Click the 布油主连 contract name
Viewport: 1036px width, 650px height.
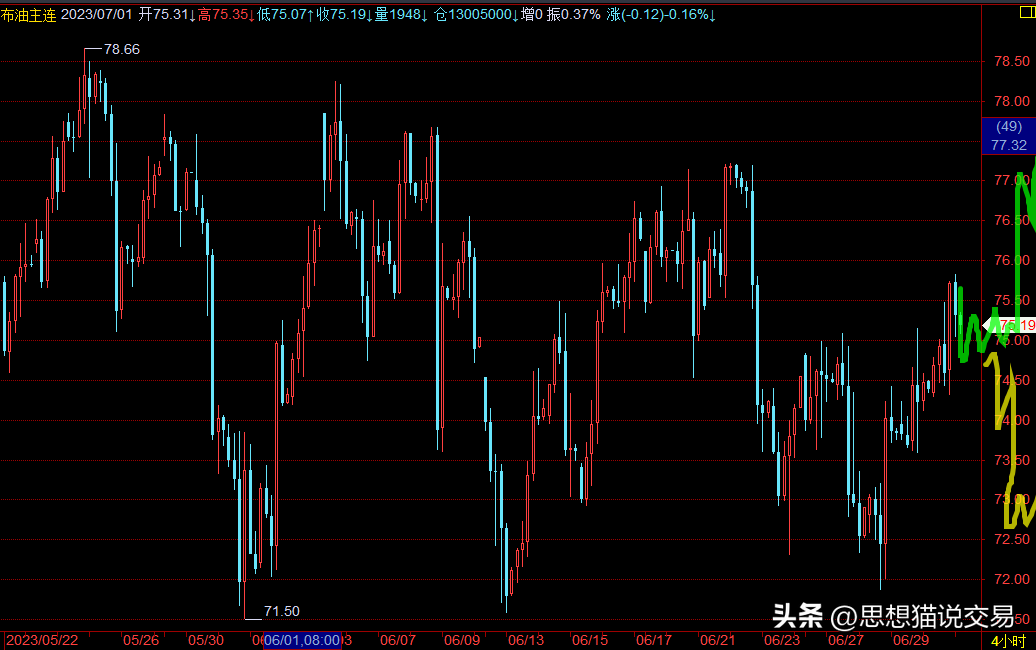coord(28,15)
